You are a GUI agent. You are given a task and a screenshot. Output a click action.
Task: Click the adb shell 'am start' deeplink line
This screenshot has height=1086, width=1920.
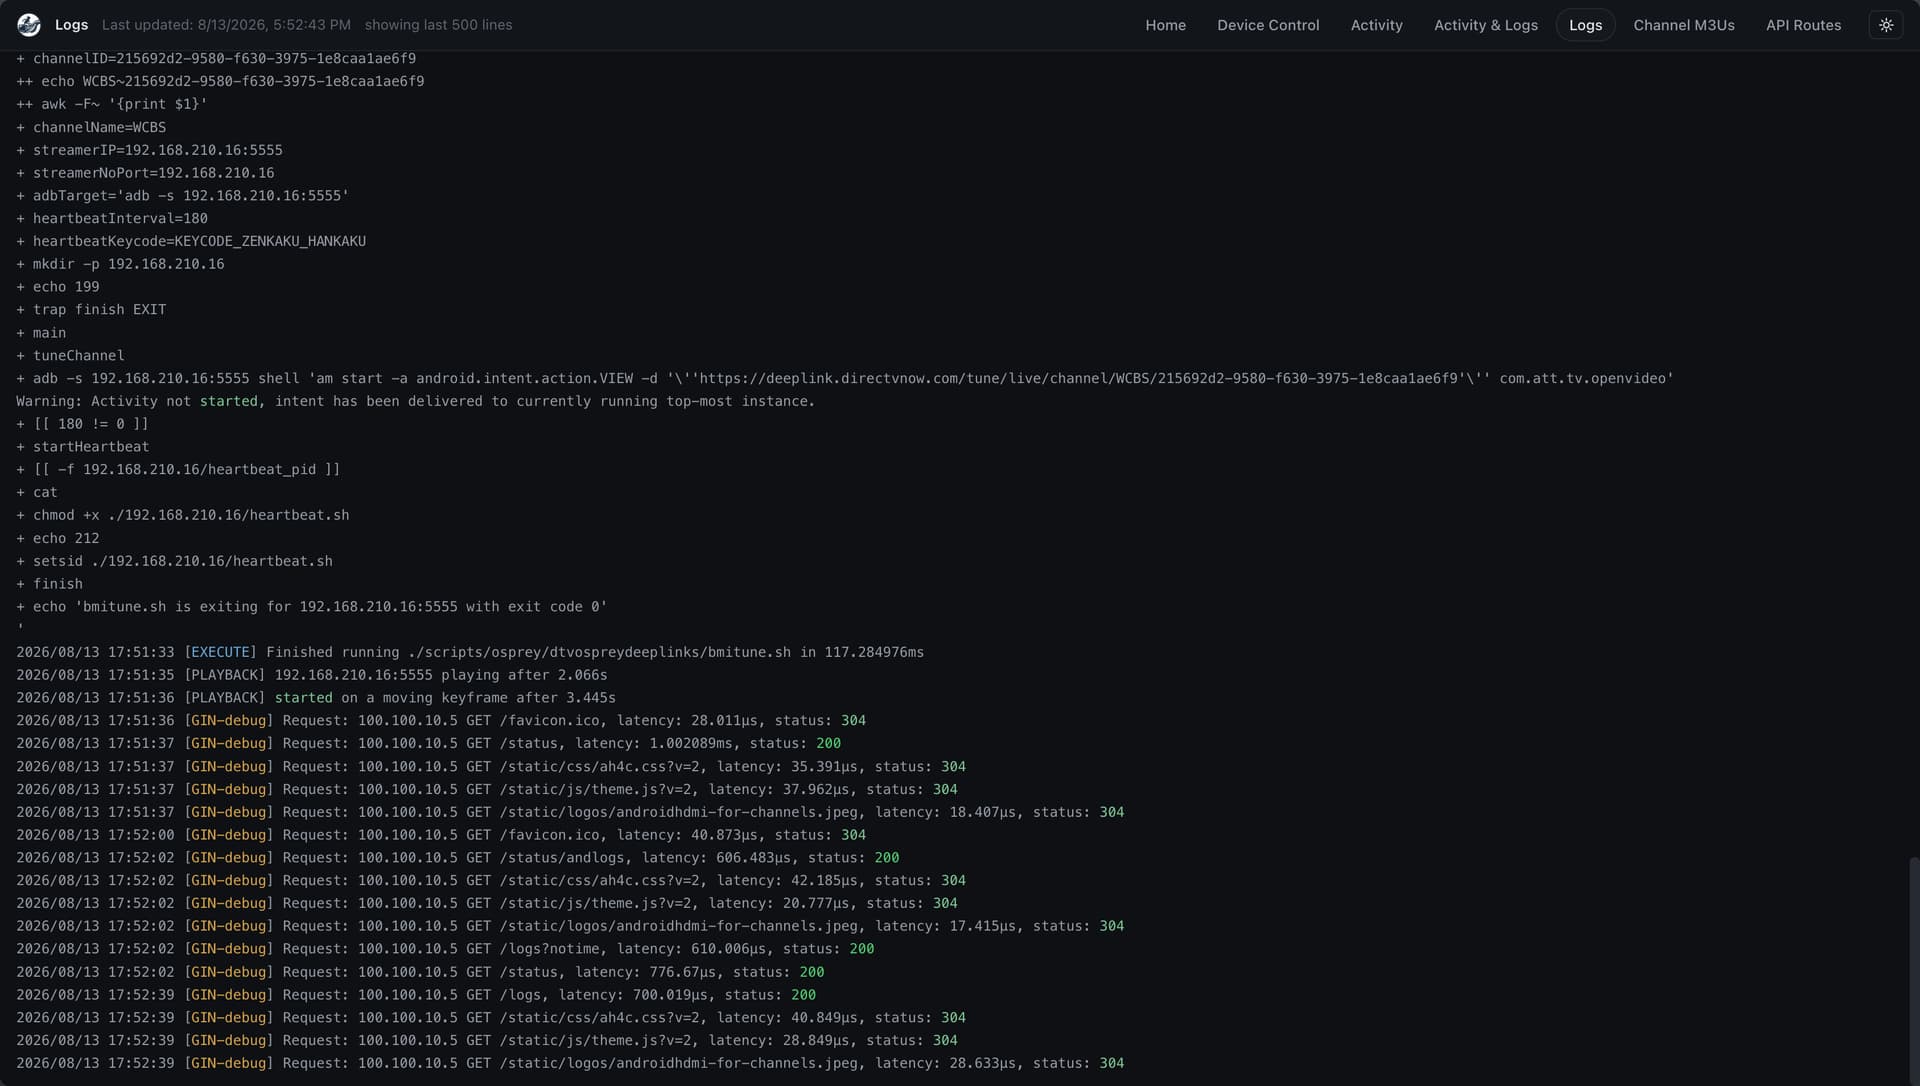click(x=845, y=378)
